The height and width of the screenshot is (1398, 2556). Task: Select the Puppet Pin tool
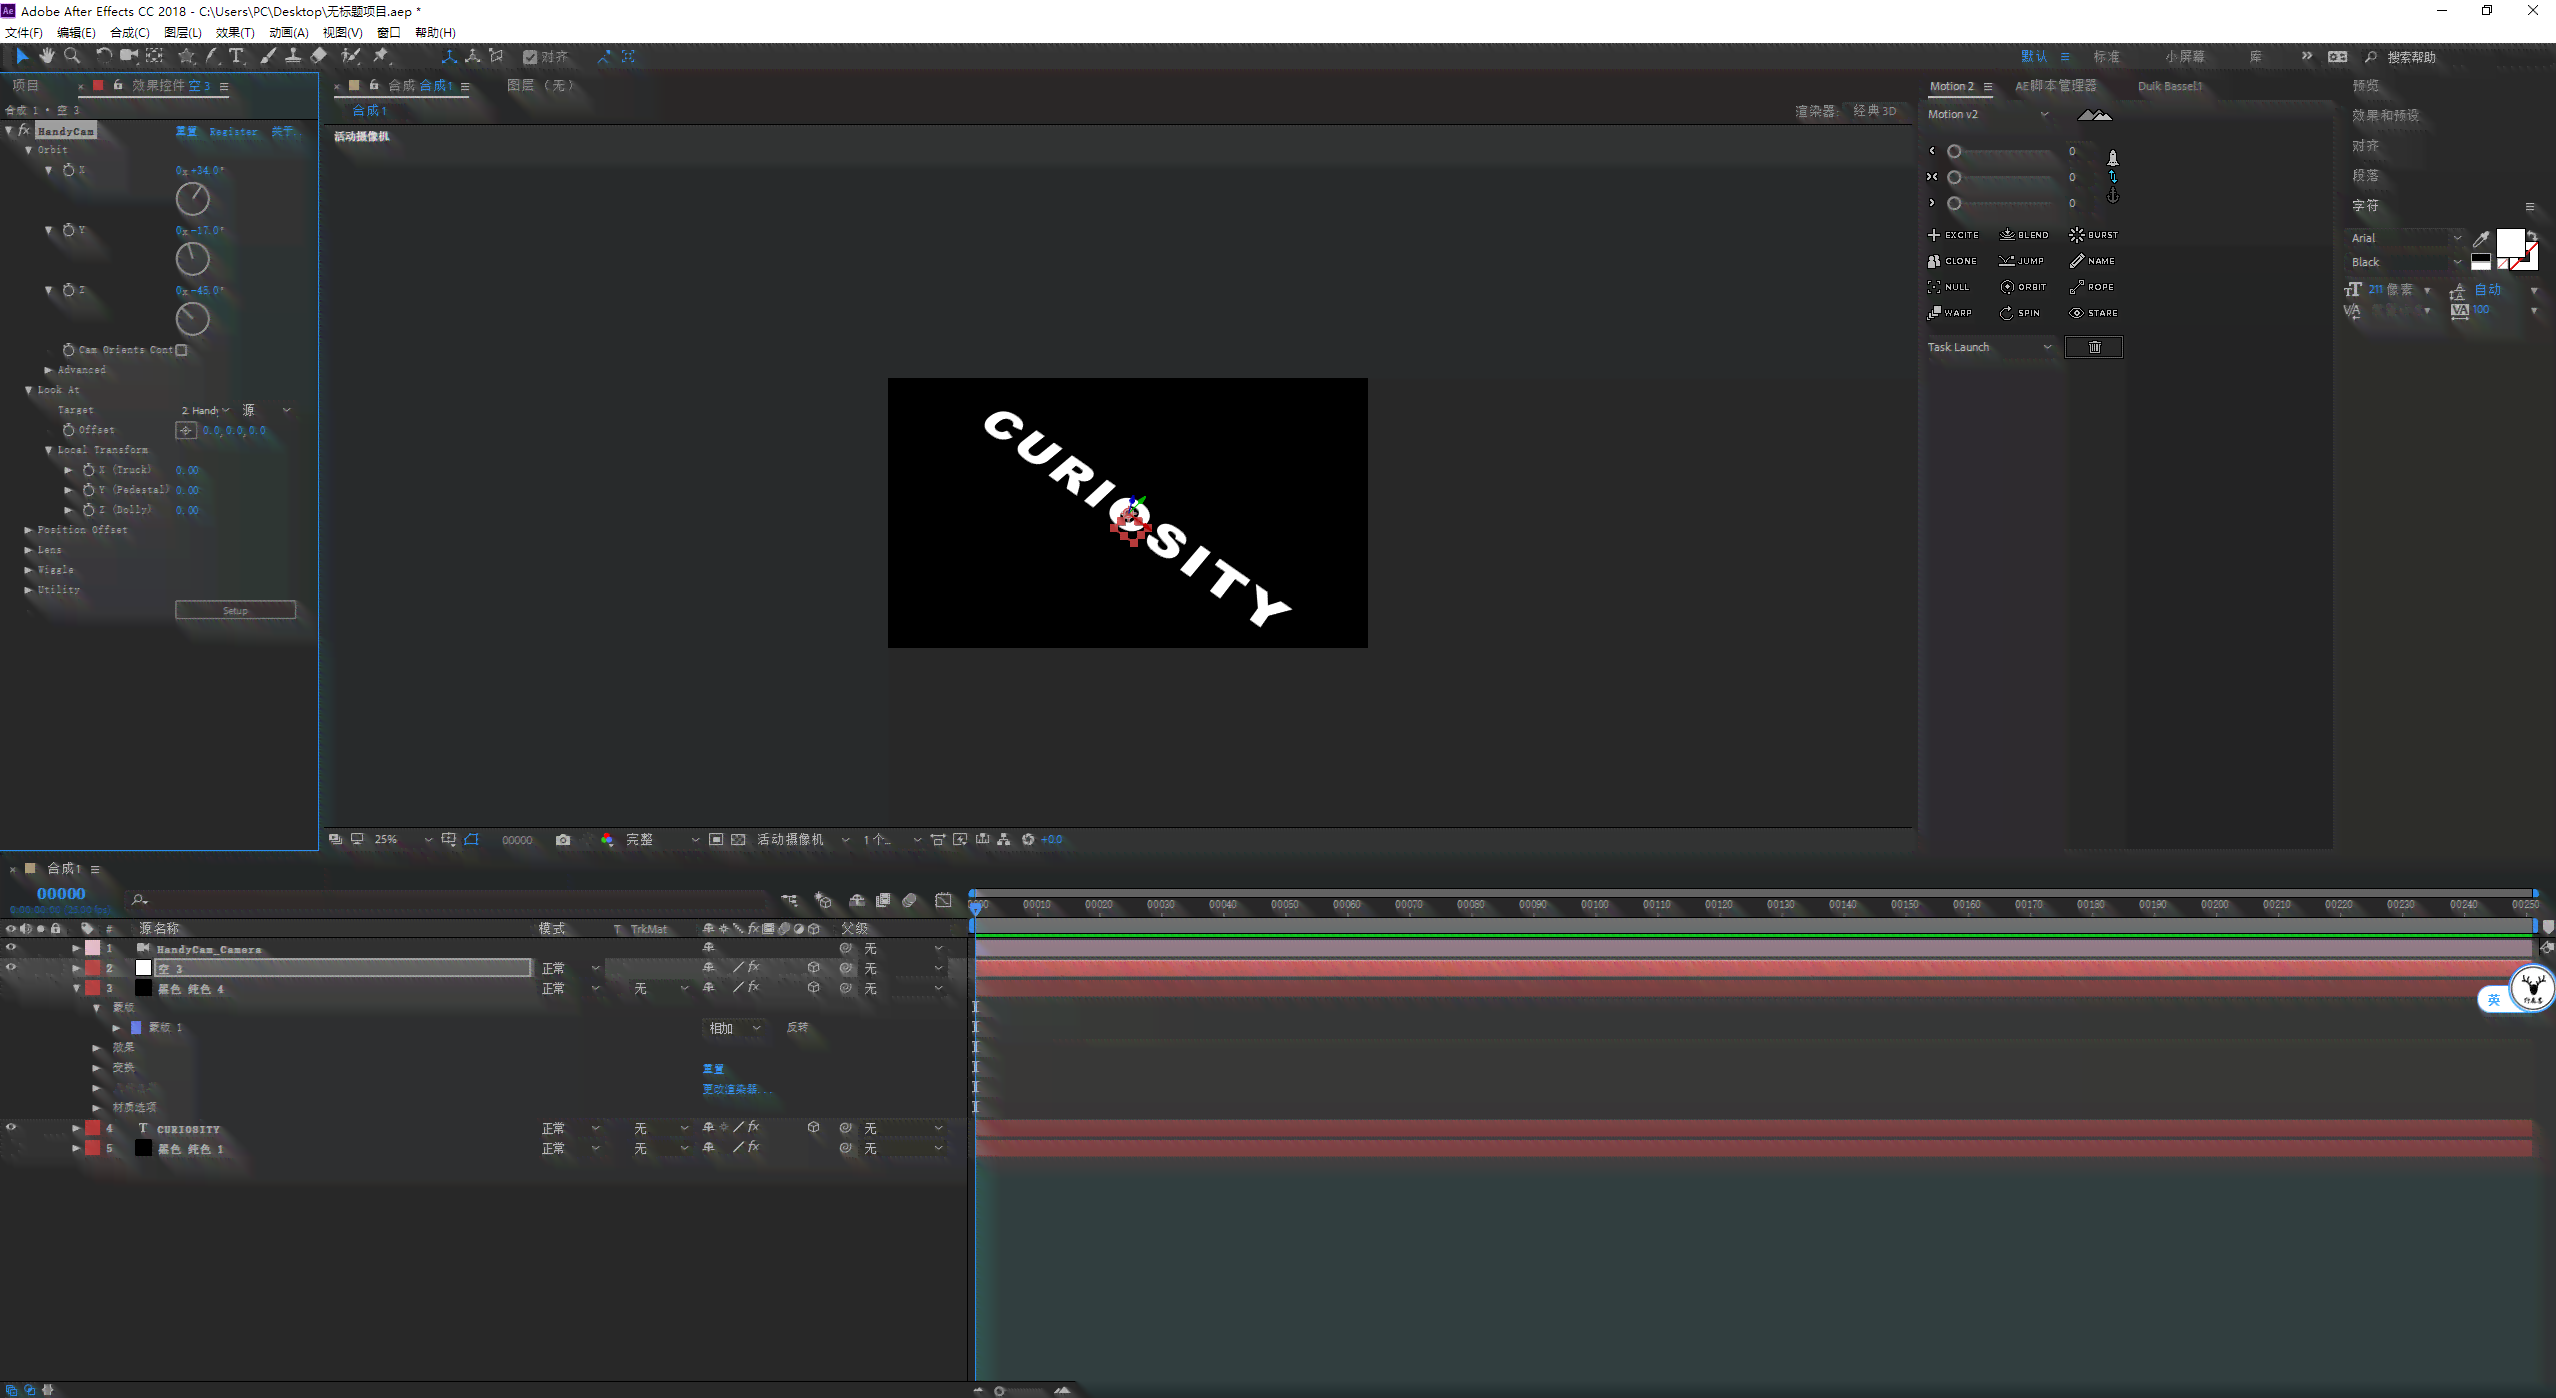pyautogui.click(x=381, y=56)
